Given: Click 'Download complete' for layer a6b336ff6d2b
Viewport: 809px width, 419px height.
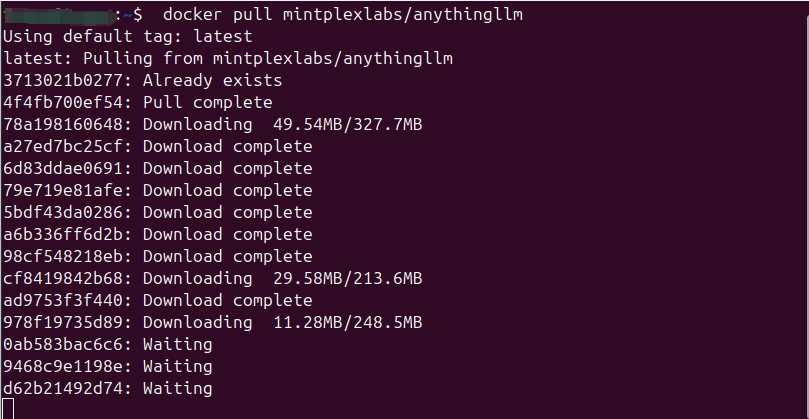Looking at the screenshot, I should (227, 235).
